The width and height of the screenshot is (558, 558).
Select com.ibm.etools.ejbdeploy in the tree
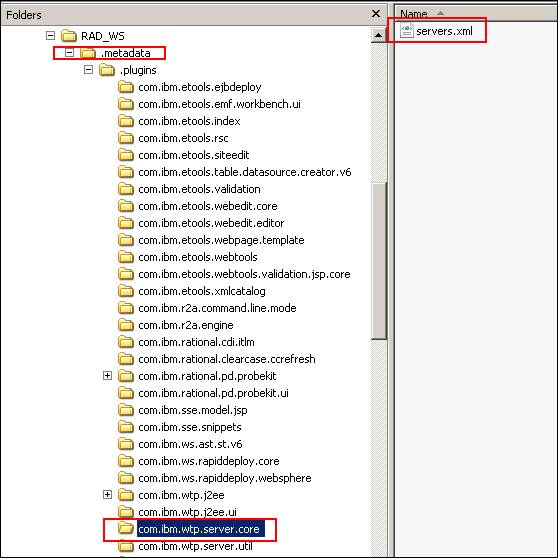[x=200, y=87]
